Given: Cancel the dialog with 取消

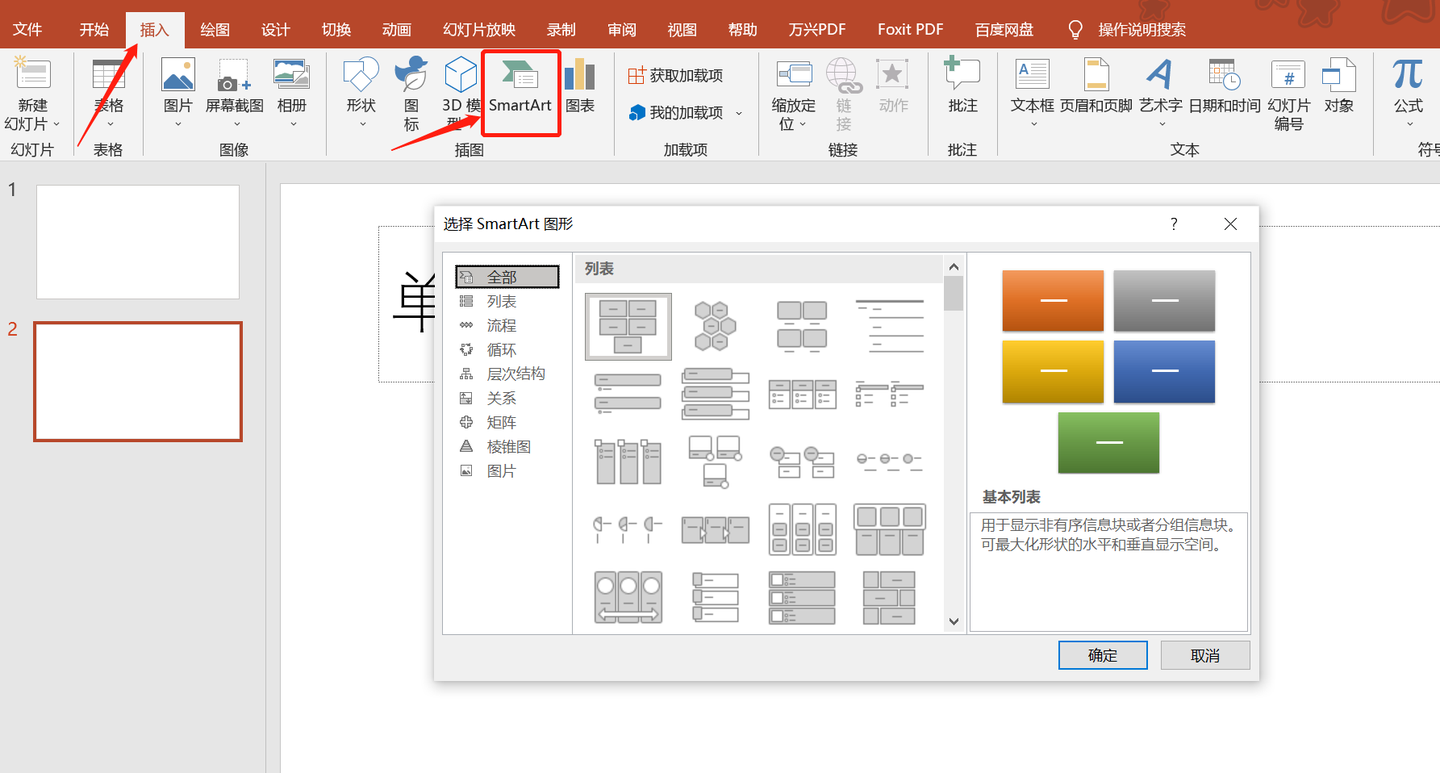Looking at the screenshot, I should point(1205,655).
